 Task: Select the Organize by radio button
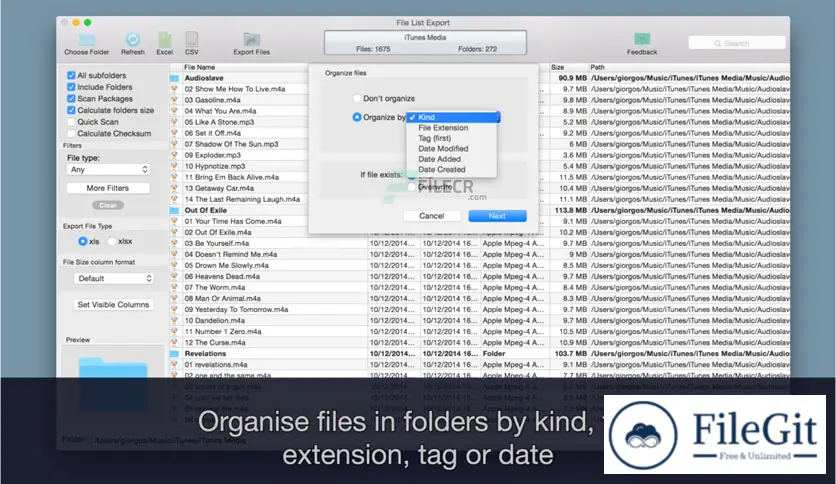point(357,117)
